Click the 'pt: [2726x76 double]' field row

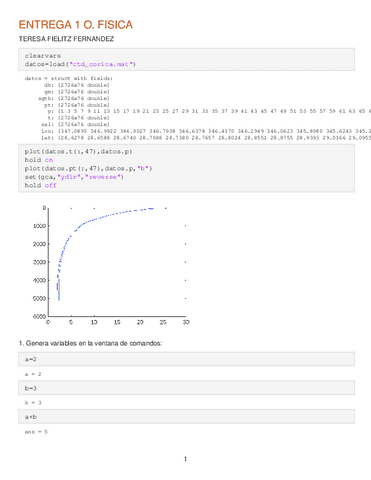point(77,105)
